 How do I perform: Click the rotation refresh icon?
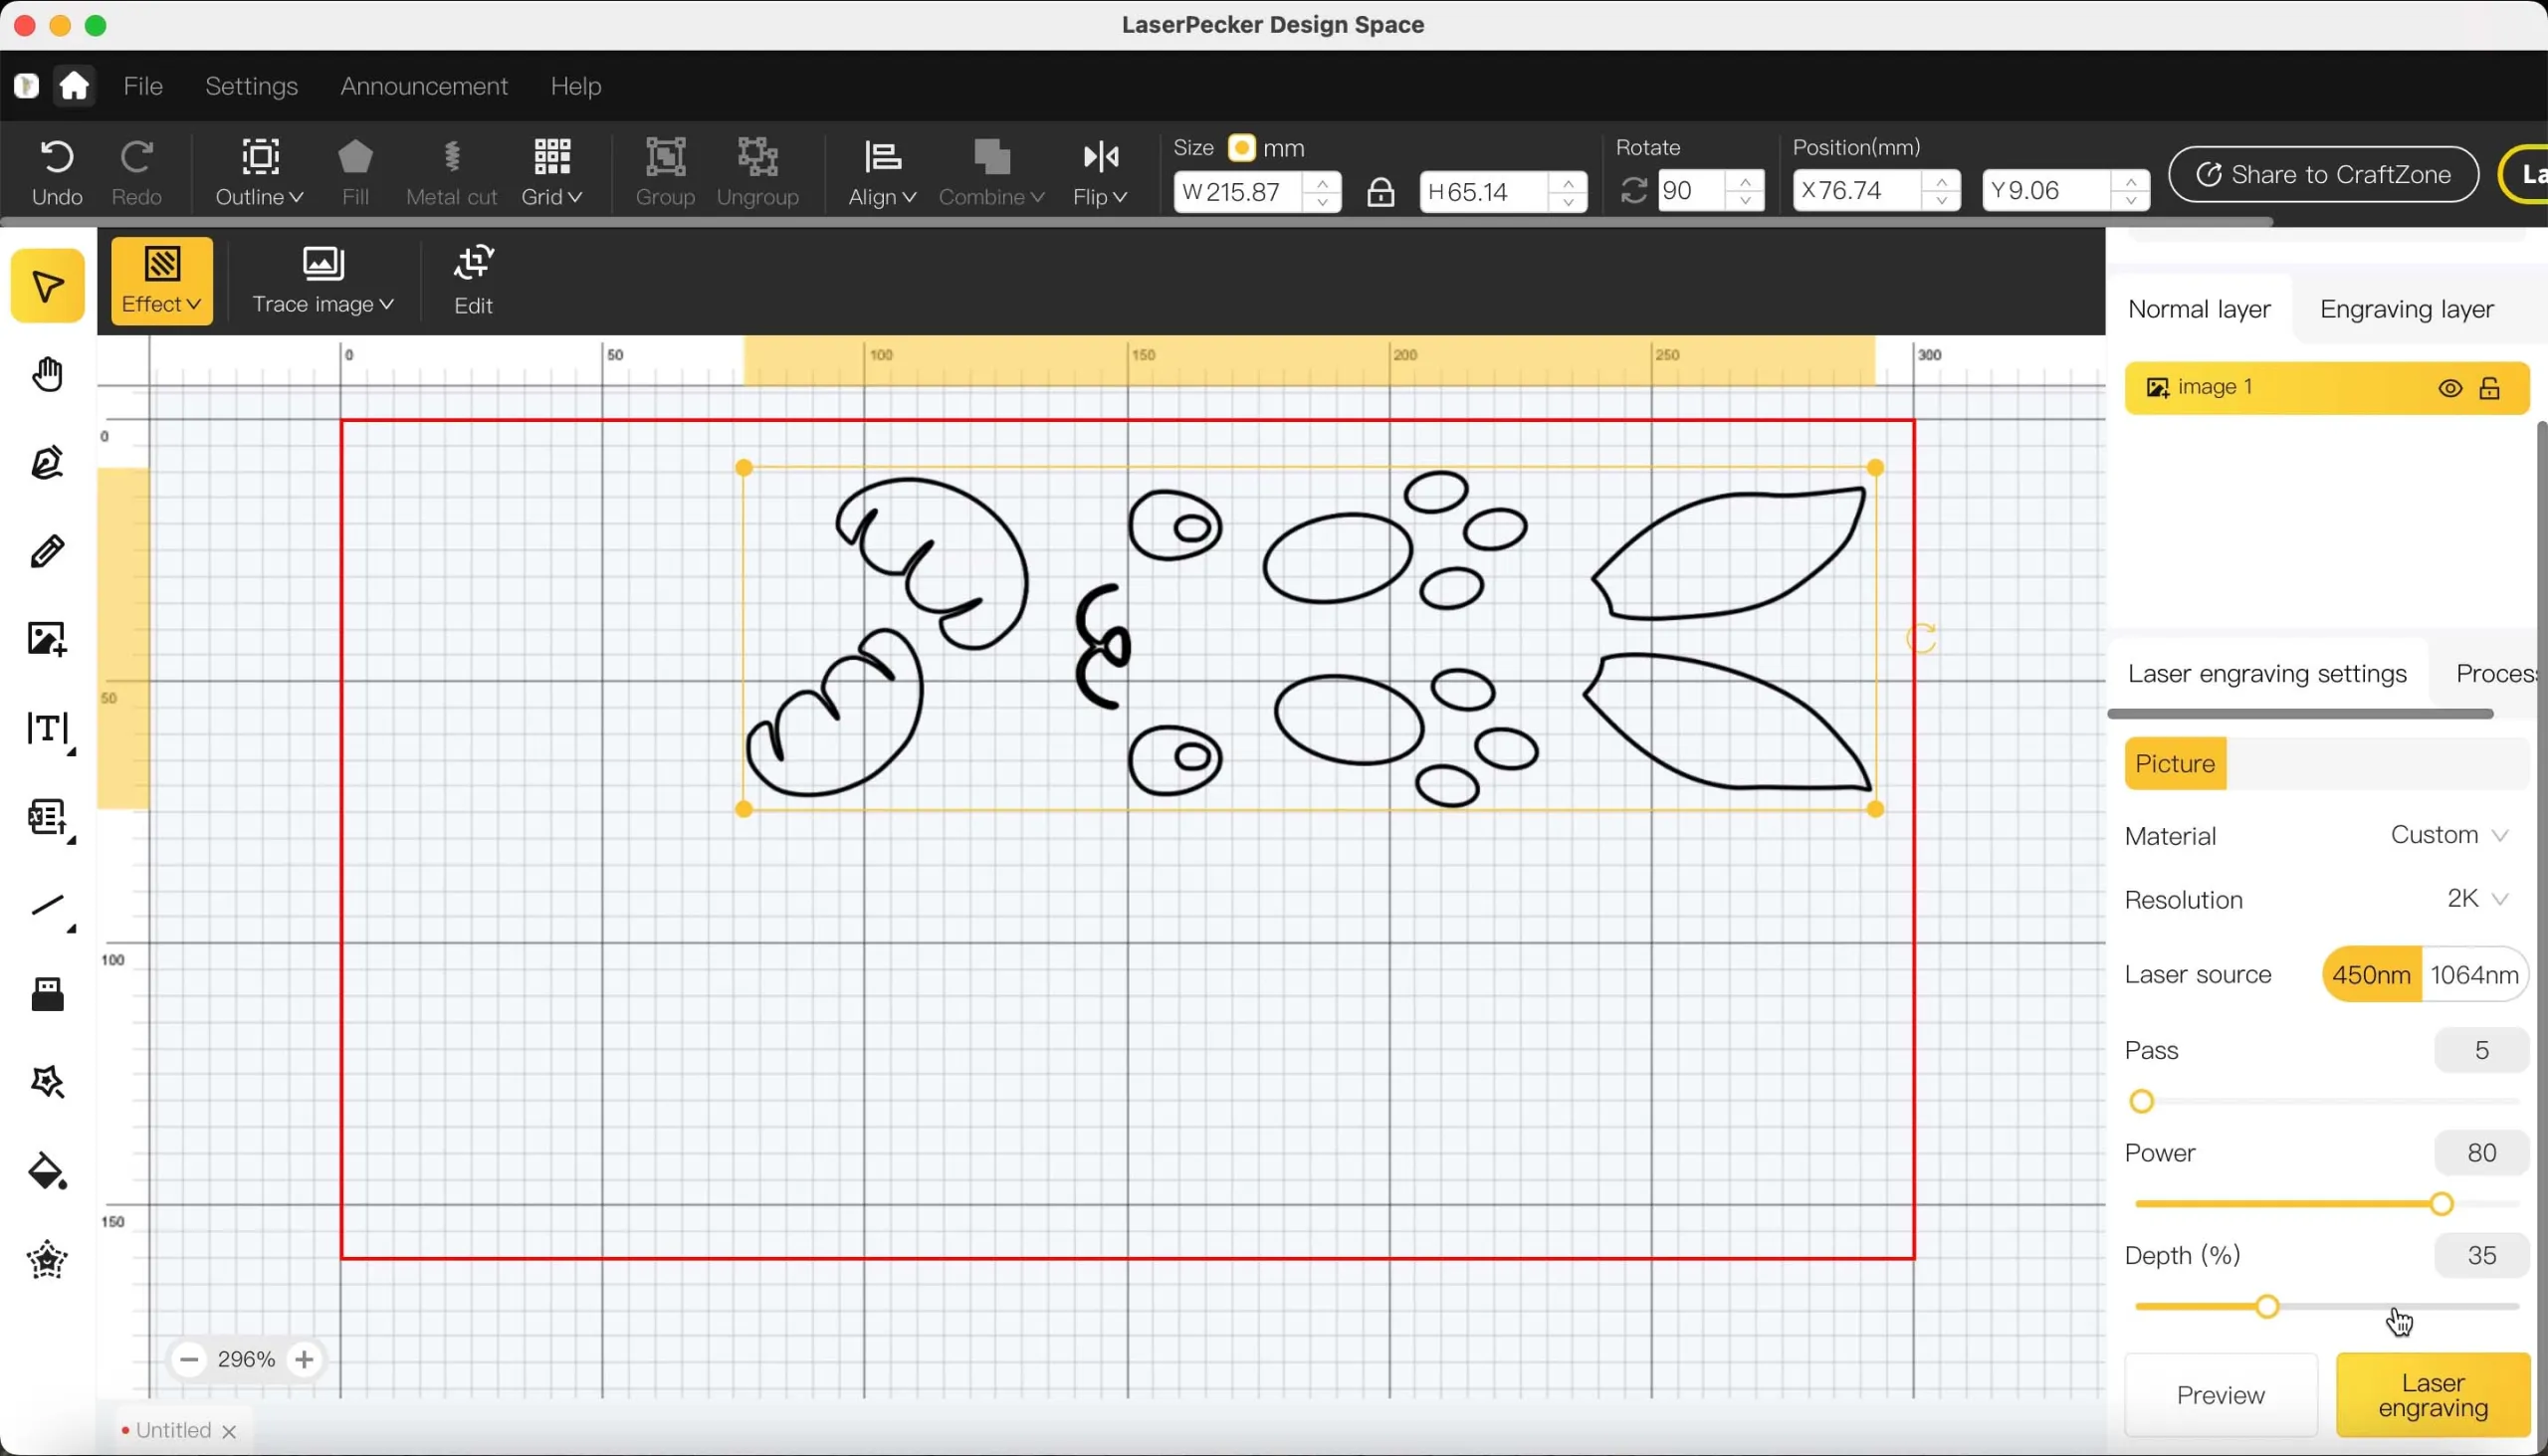click(x=1633, y=190)
